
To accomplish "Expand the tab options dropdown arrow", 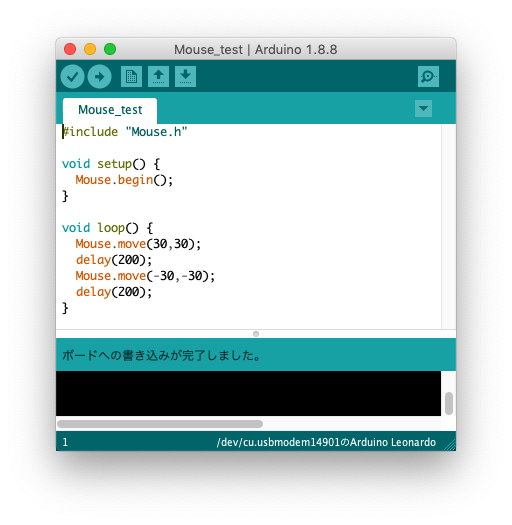I will [423, 108].
